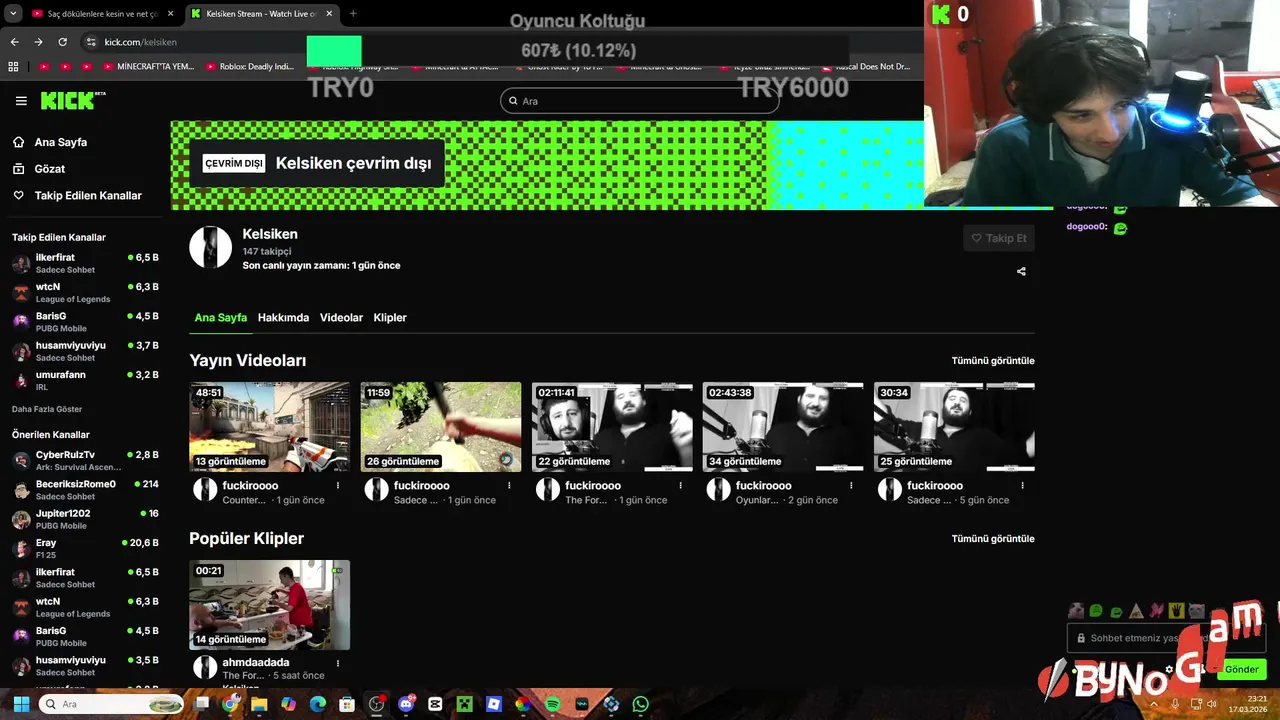Switch to the Klipler tab

(x=390, y=318)
